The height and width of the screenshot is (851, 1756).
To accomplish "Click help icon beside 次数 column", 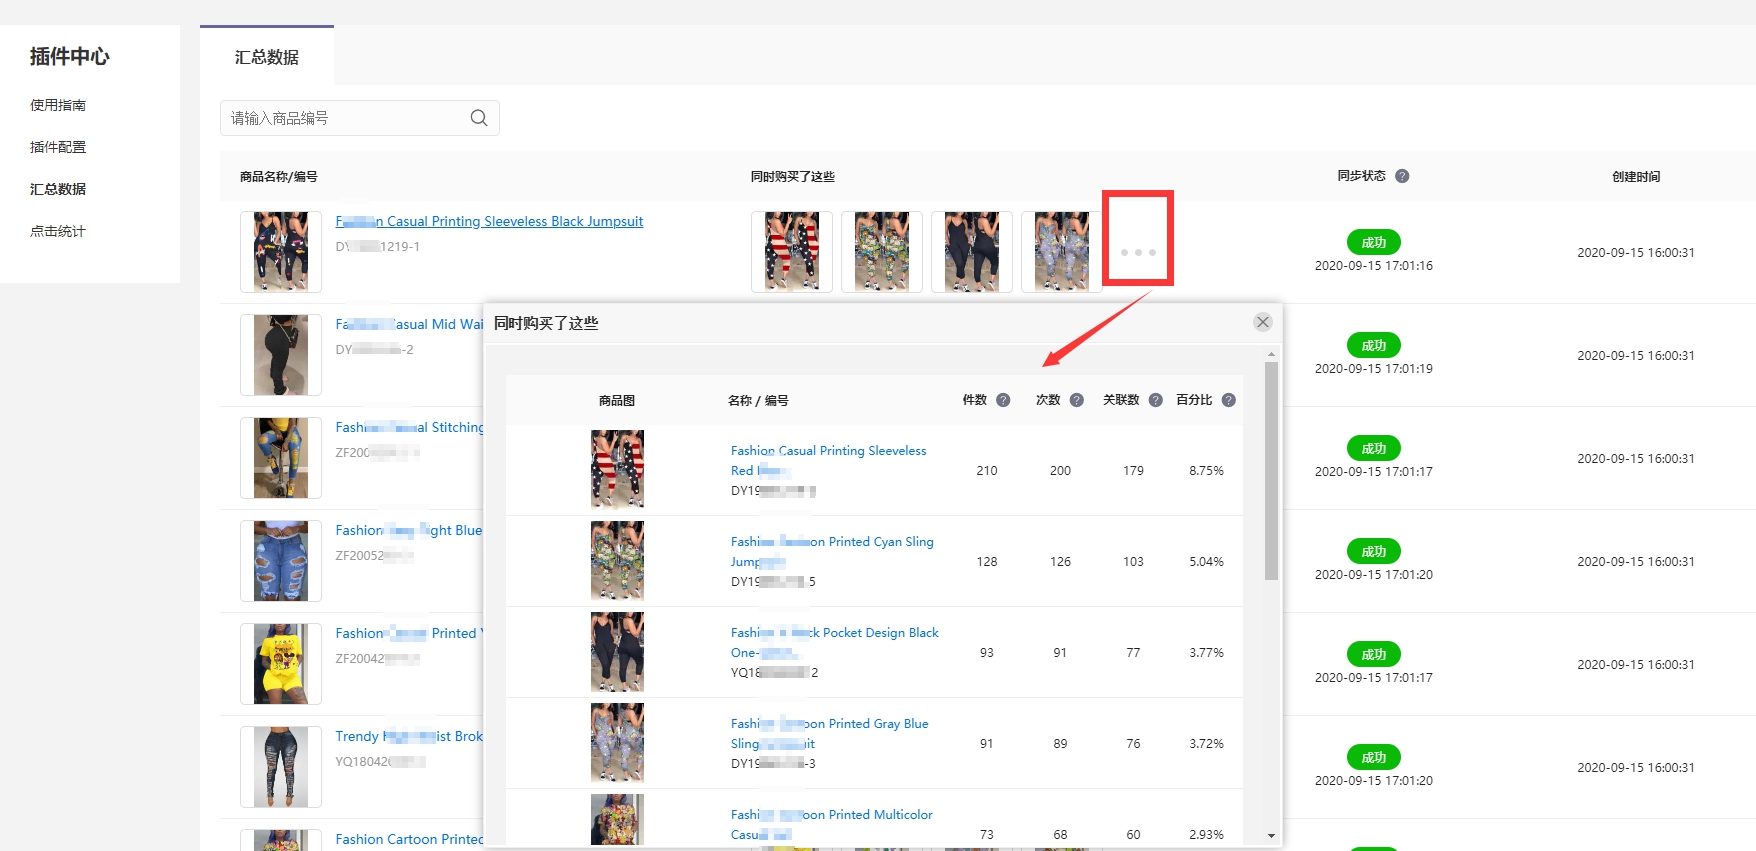I will pyautogui.click(x=1077, y=400).
